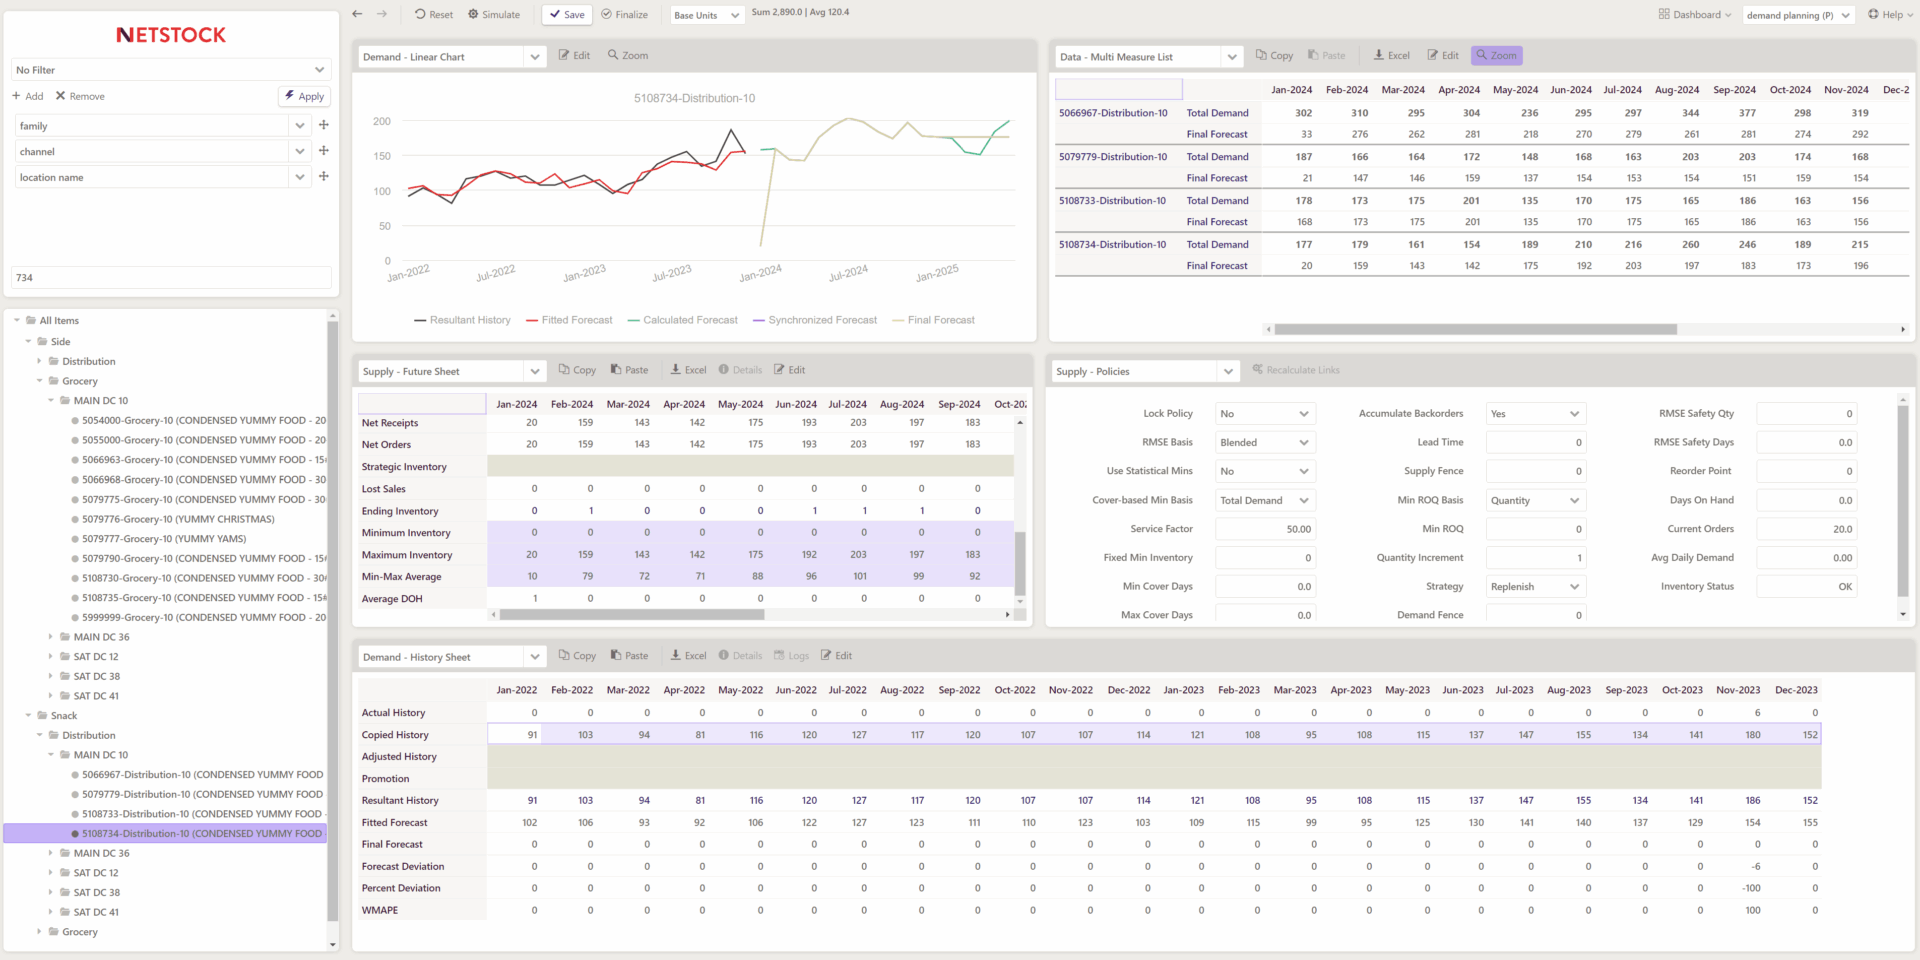1920x960 pixels.
Task: Click the plus icon beside the location name filter
Action: click(x=323, y=176)
